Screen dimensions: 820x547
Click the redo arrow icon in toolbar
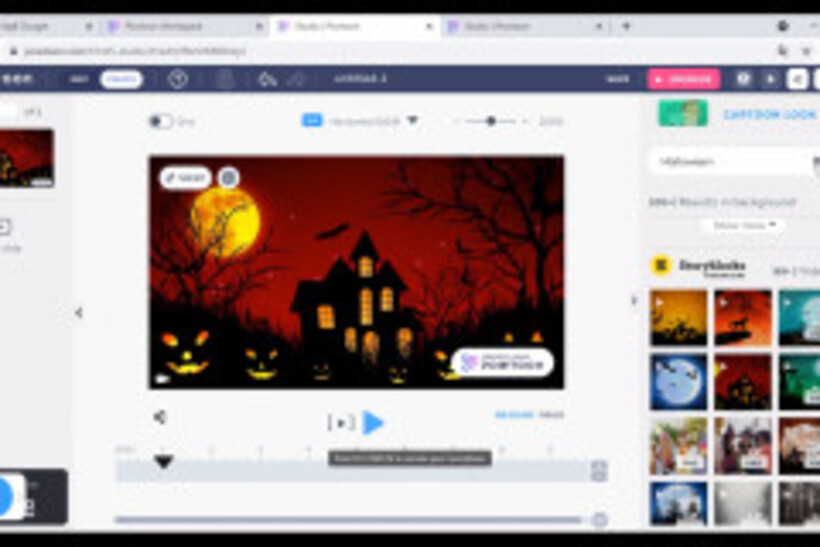(297, 79)
